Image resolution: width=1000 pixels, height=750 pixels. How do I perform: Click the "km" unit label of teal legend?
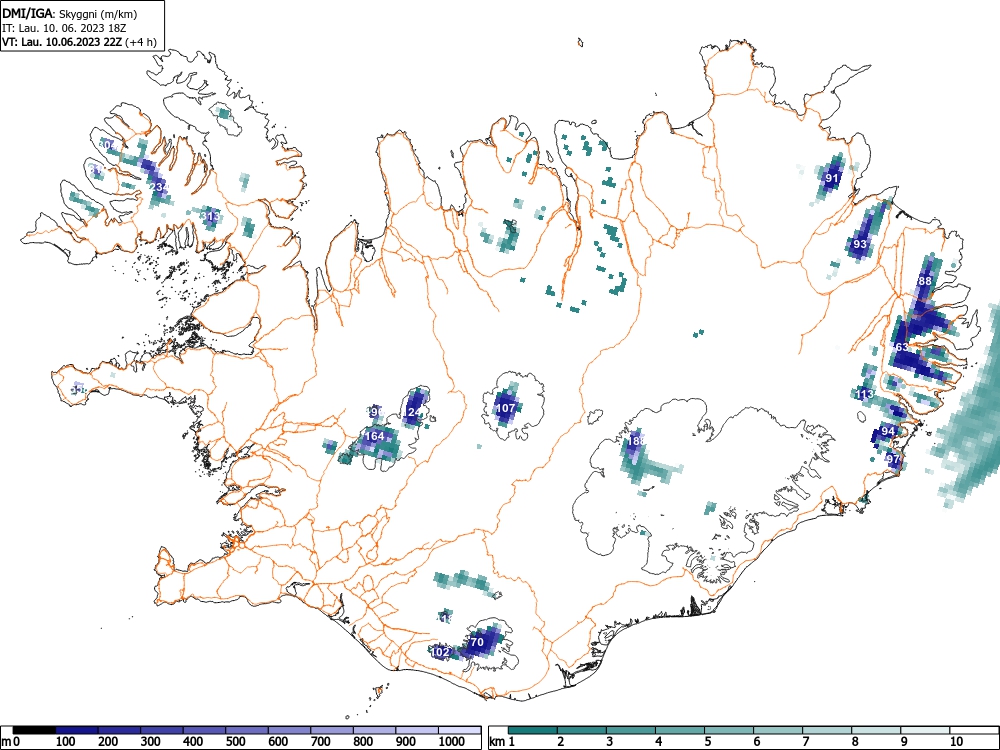click(x=497, y=742)
